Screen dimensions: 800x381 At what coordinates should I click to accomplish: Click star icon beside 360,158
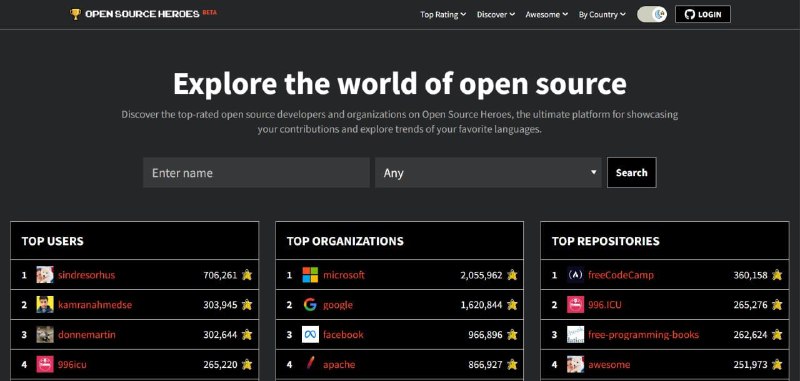coord(777,275)
